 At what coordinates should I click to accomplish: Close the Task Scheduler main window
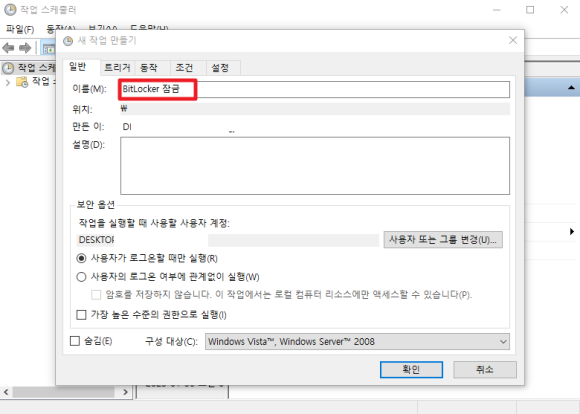tap(564, 10)
